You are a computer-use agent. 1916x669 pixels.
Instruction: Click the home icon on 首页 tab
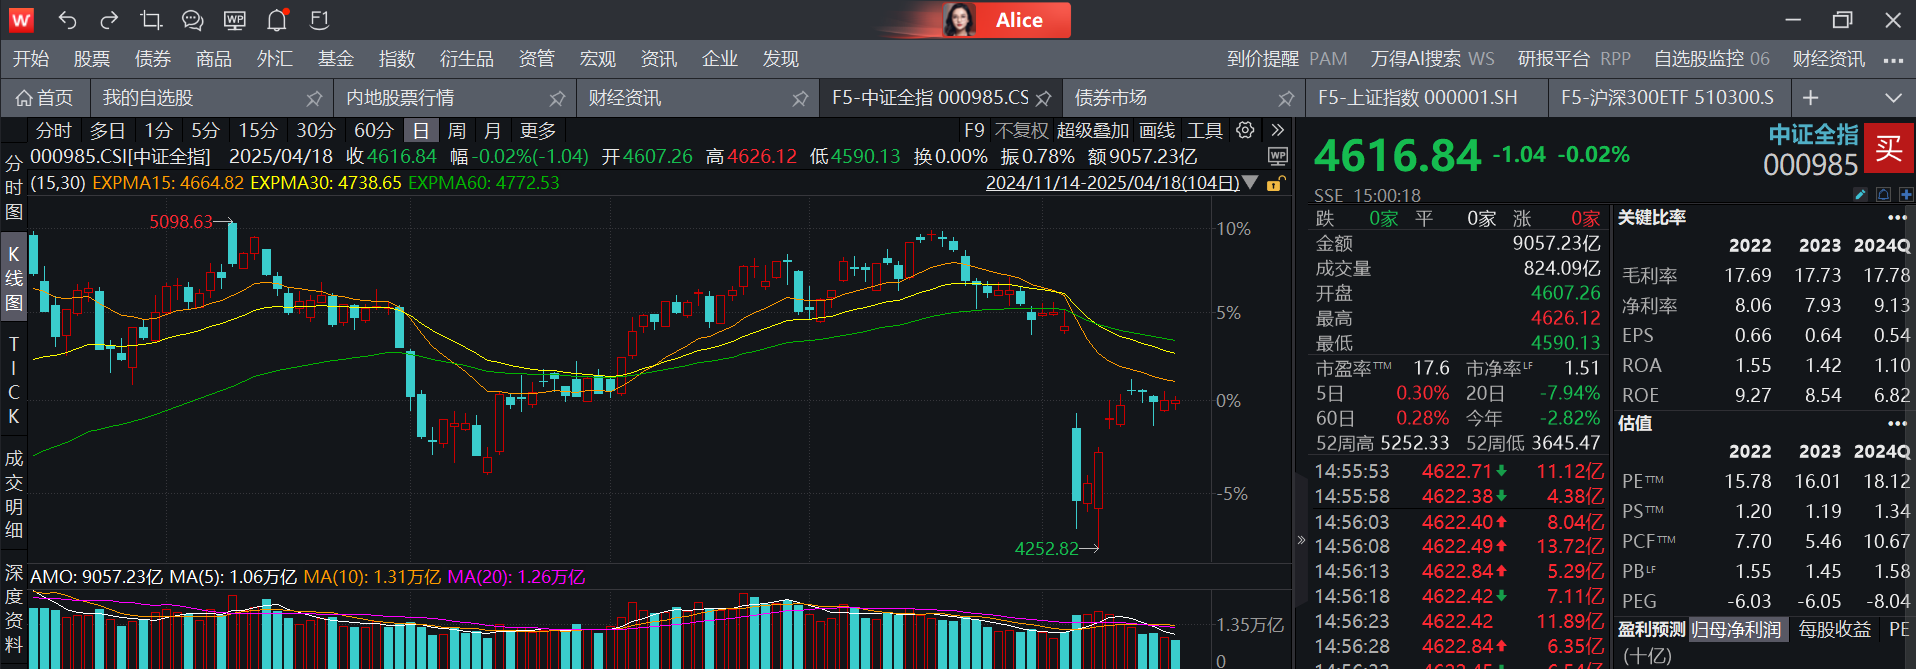[25, 98]
